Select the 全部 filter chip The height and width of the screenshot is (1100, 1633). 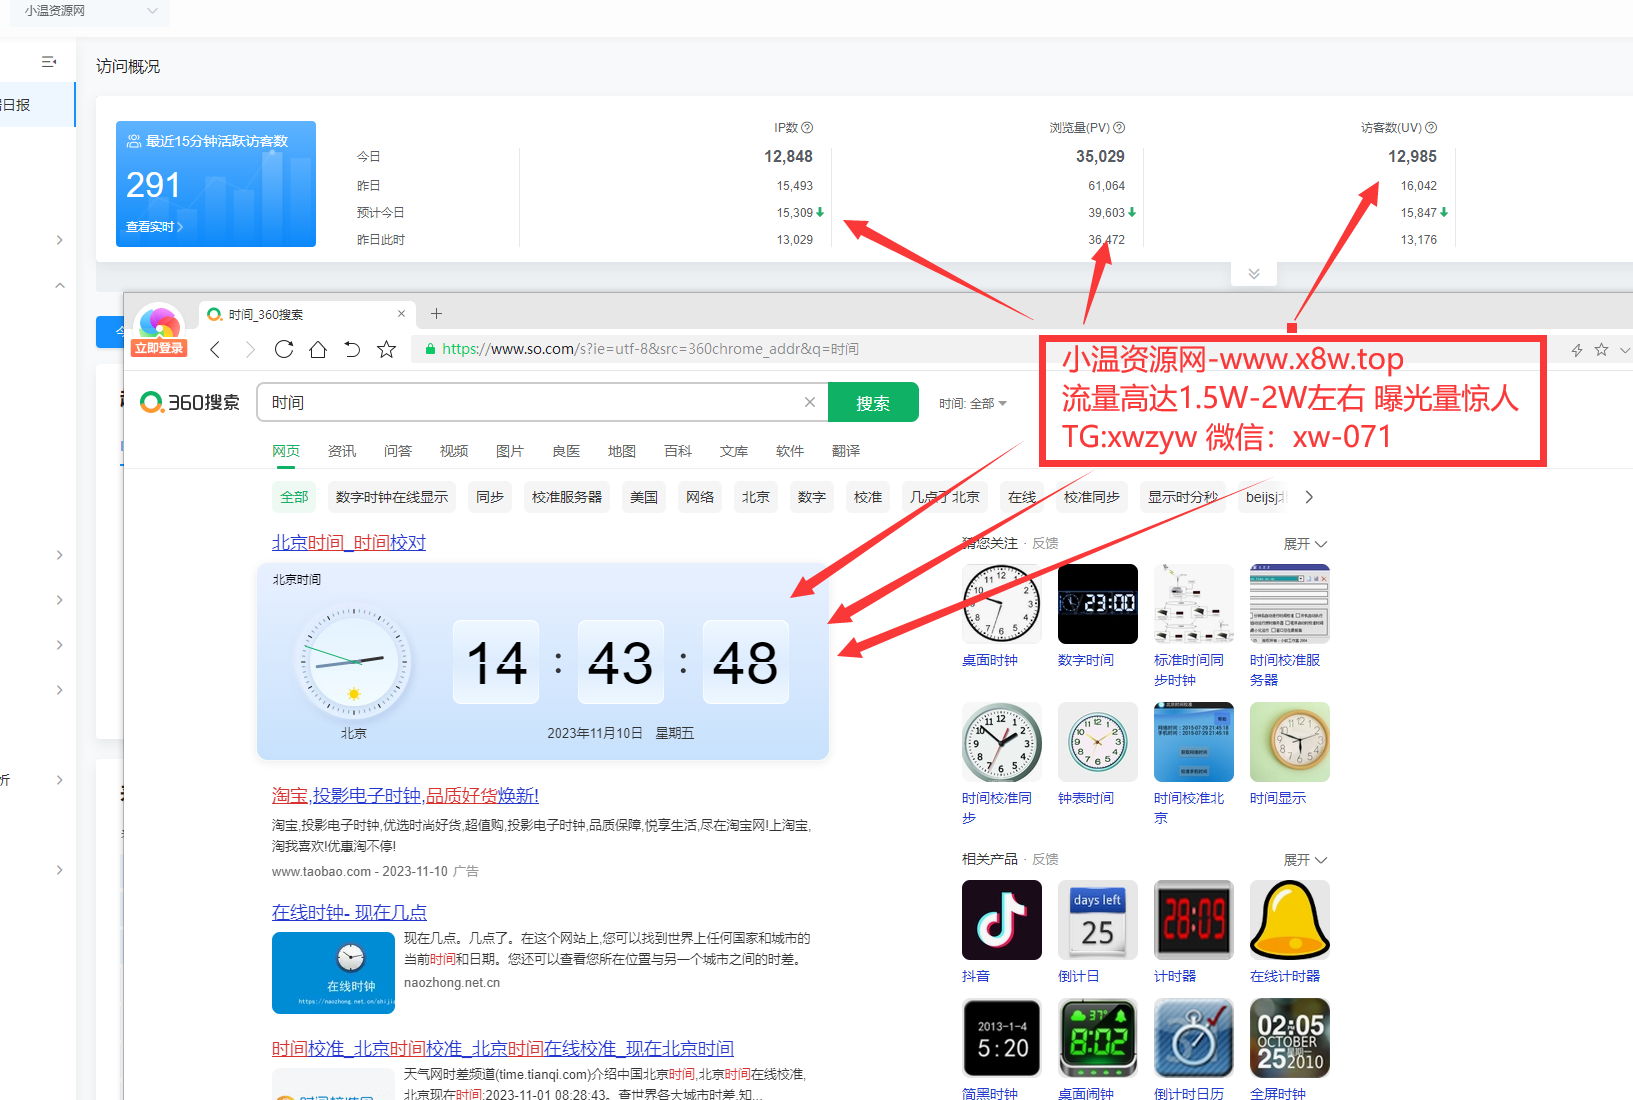tap(294, 497)
